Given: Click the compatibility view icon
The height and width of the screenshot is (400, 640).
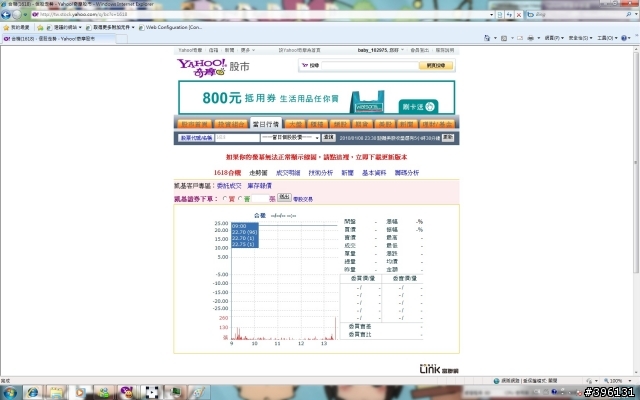Looking at the screenshot, I should click(x=500, y=15).
